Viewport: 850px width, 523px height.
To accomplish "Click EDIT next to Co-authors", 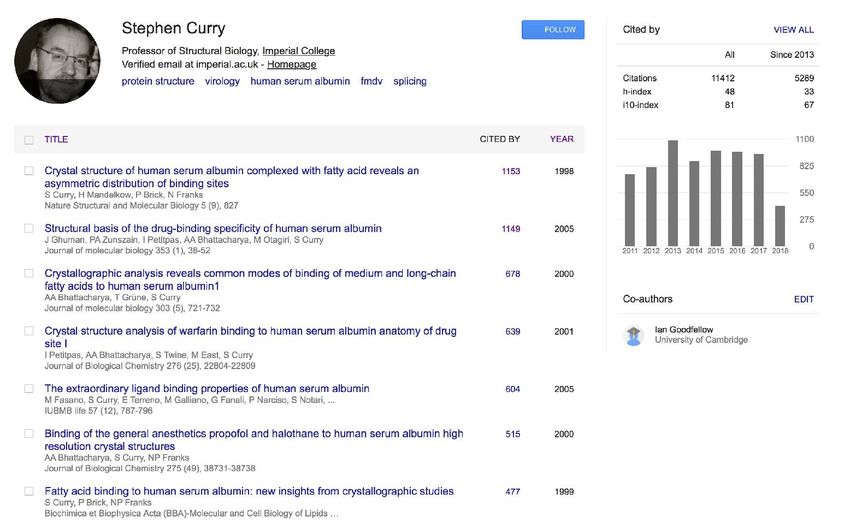I will (x=804, y=299).
